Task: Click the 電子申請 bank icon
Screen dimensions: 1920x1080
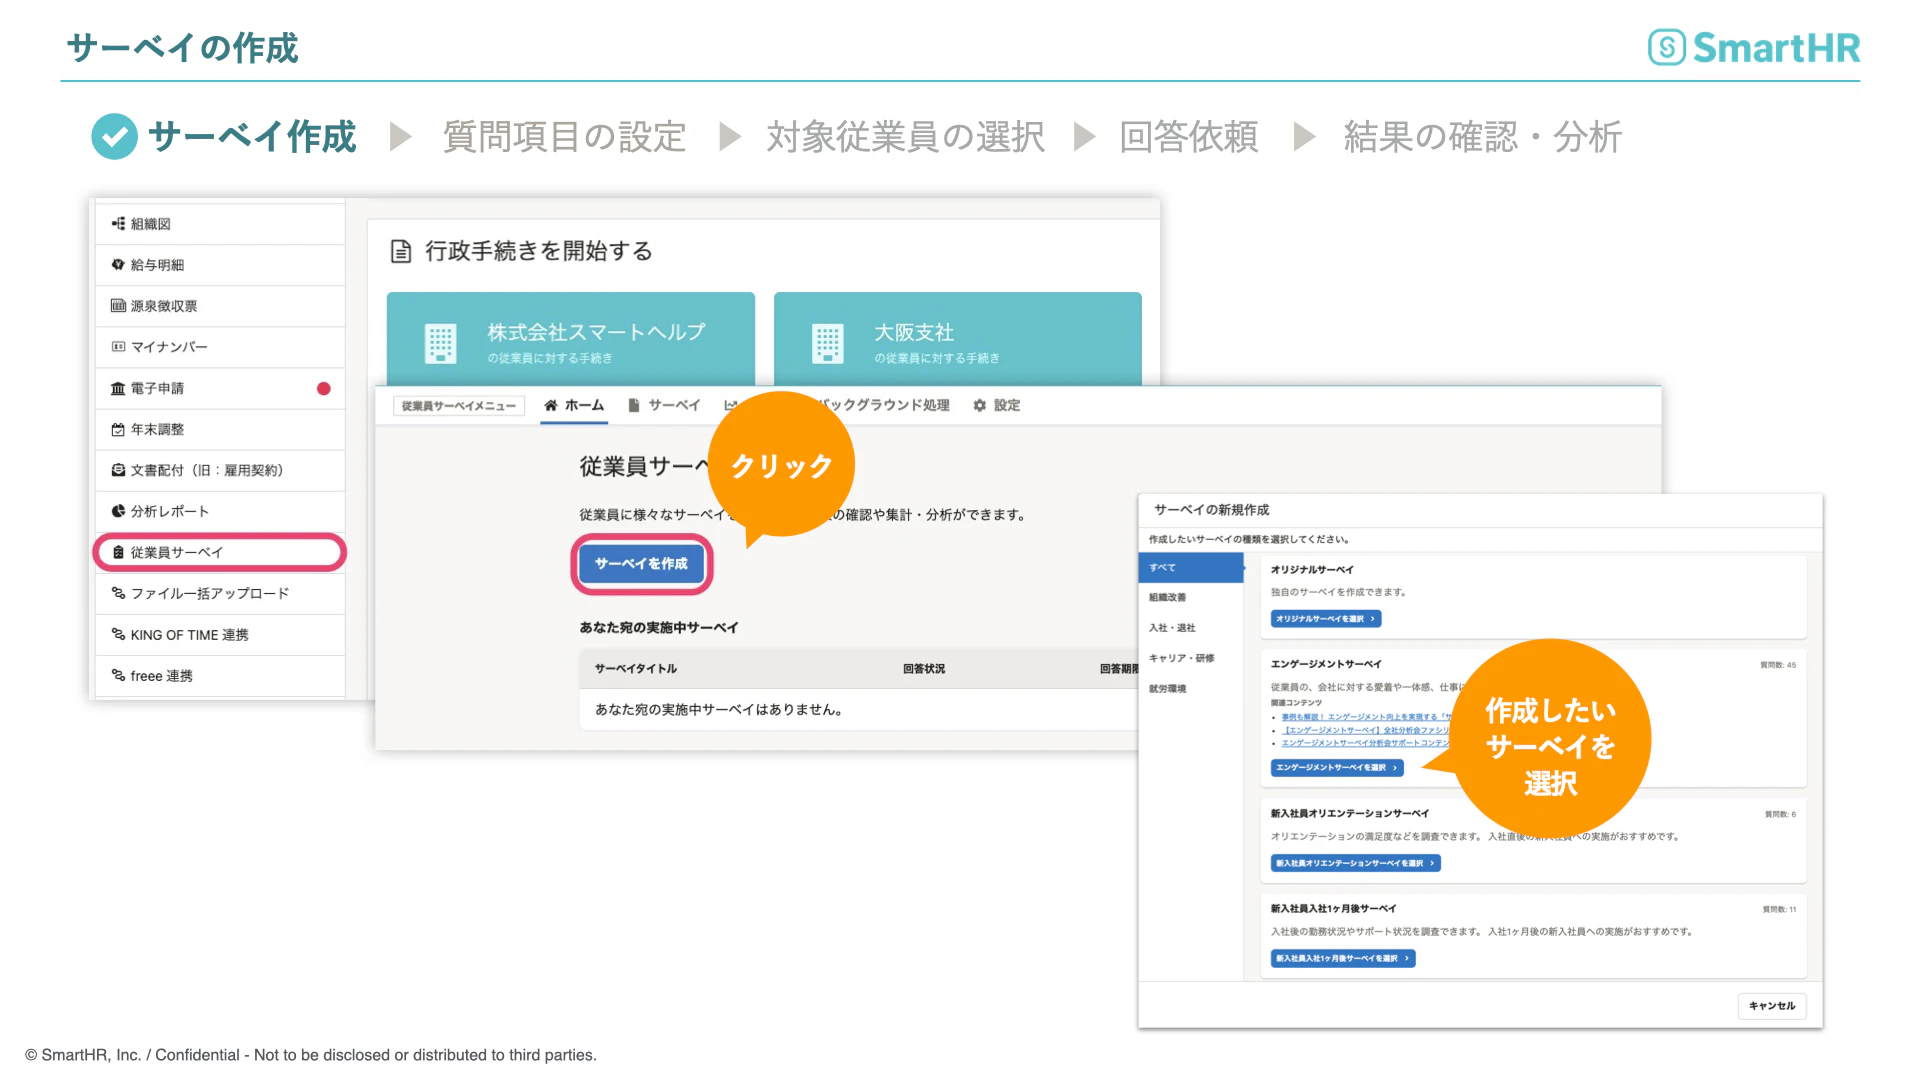Action: point(118,388)
